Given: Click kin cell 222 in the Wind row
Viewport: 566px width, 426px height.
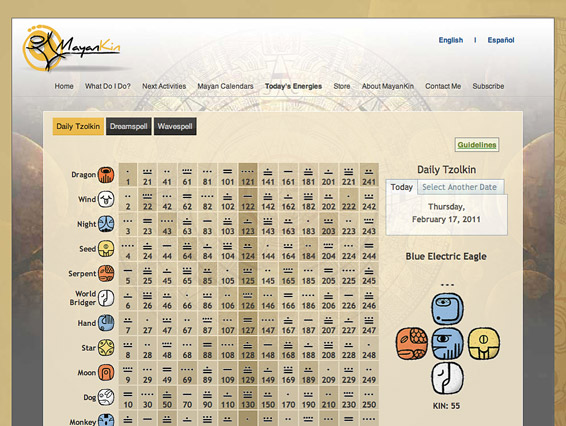Looking at the screenshot, I should point(349,199).
